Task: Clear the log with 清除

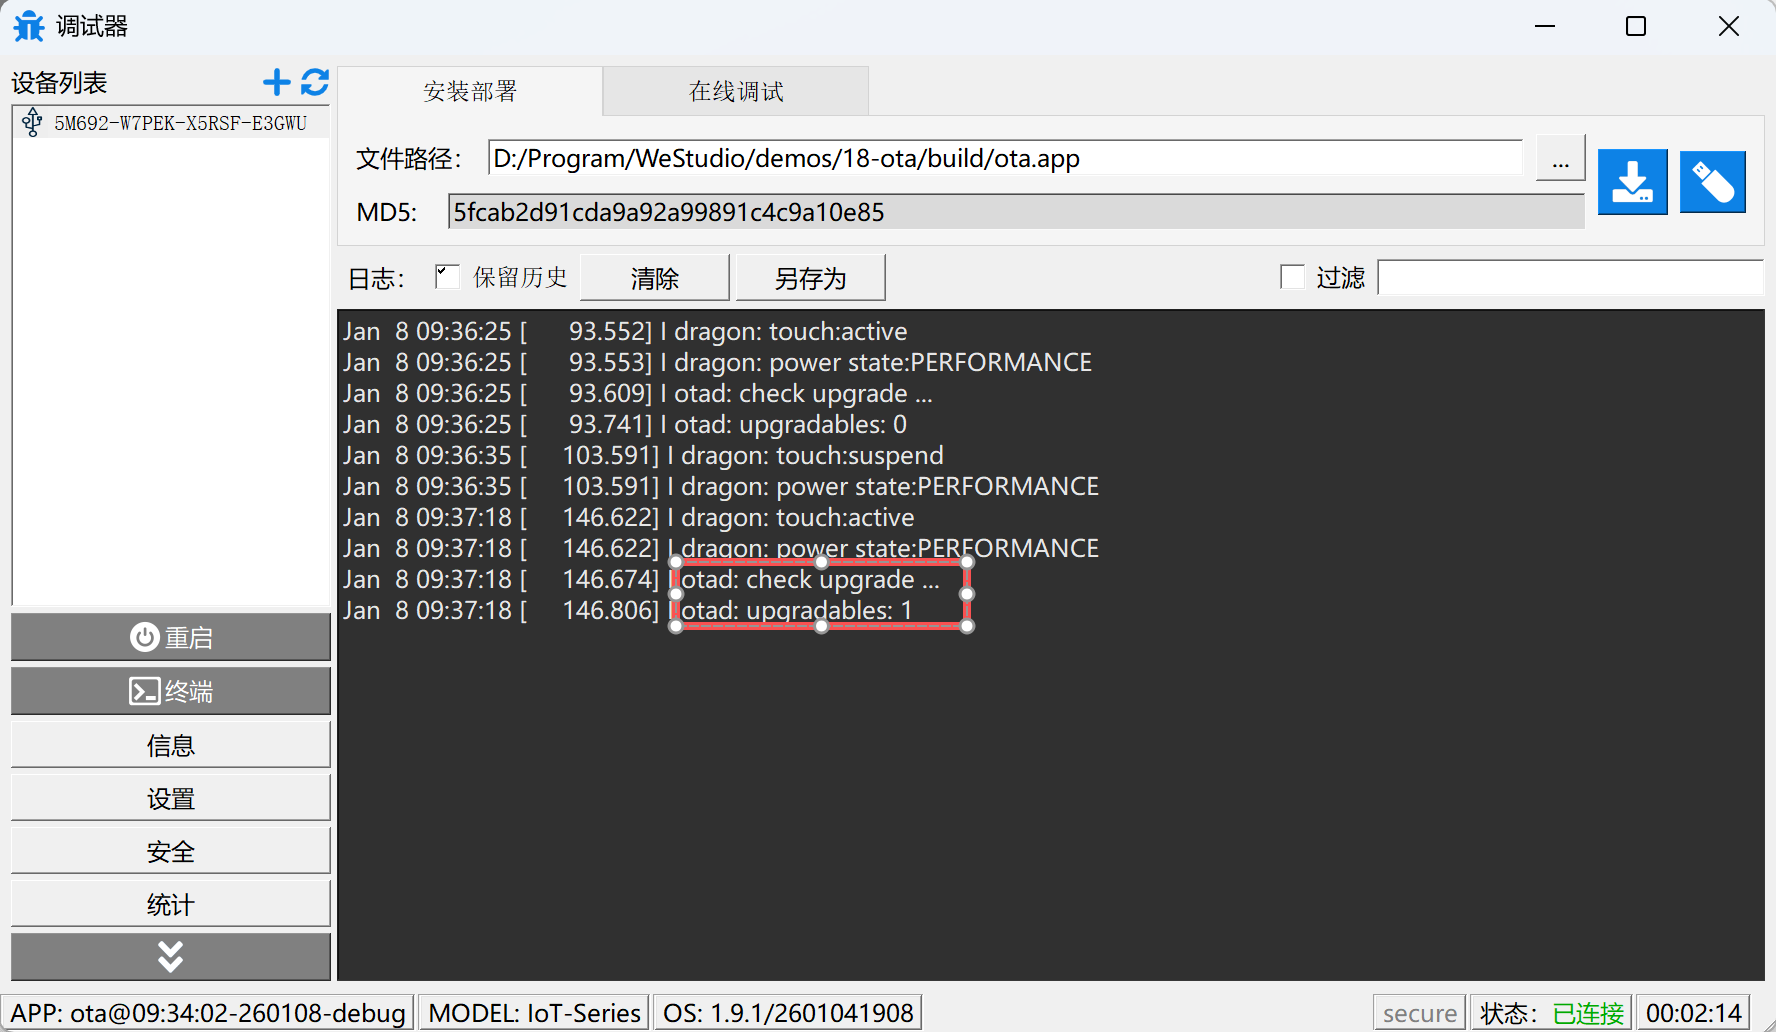Action: (655, 277)
